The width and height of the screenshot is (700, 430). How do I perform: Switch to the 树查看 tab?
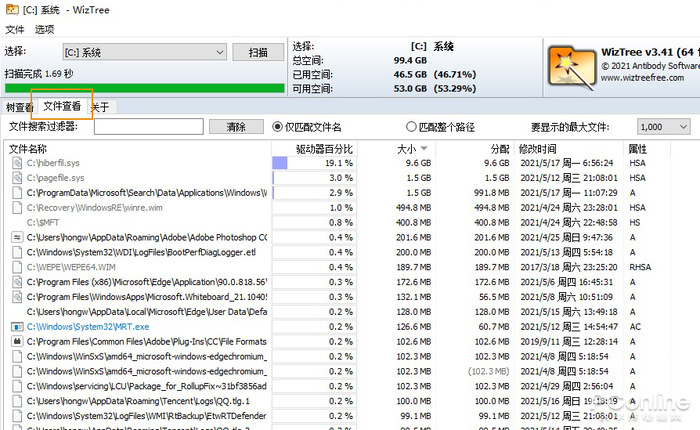click(x=18, y=107)
